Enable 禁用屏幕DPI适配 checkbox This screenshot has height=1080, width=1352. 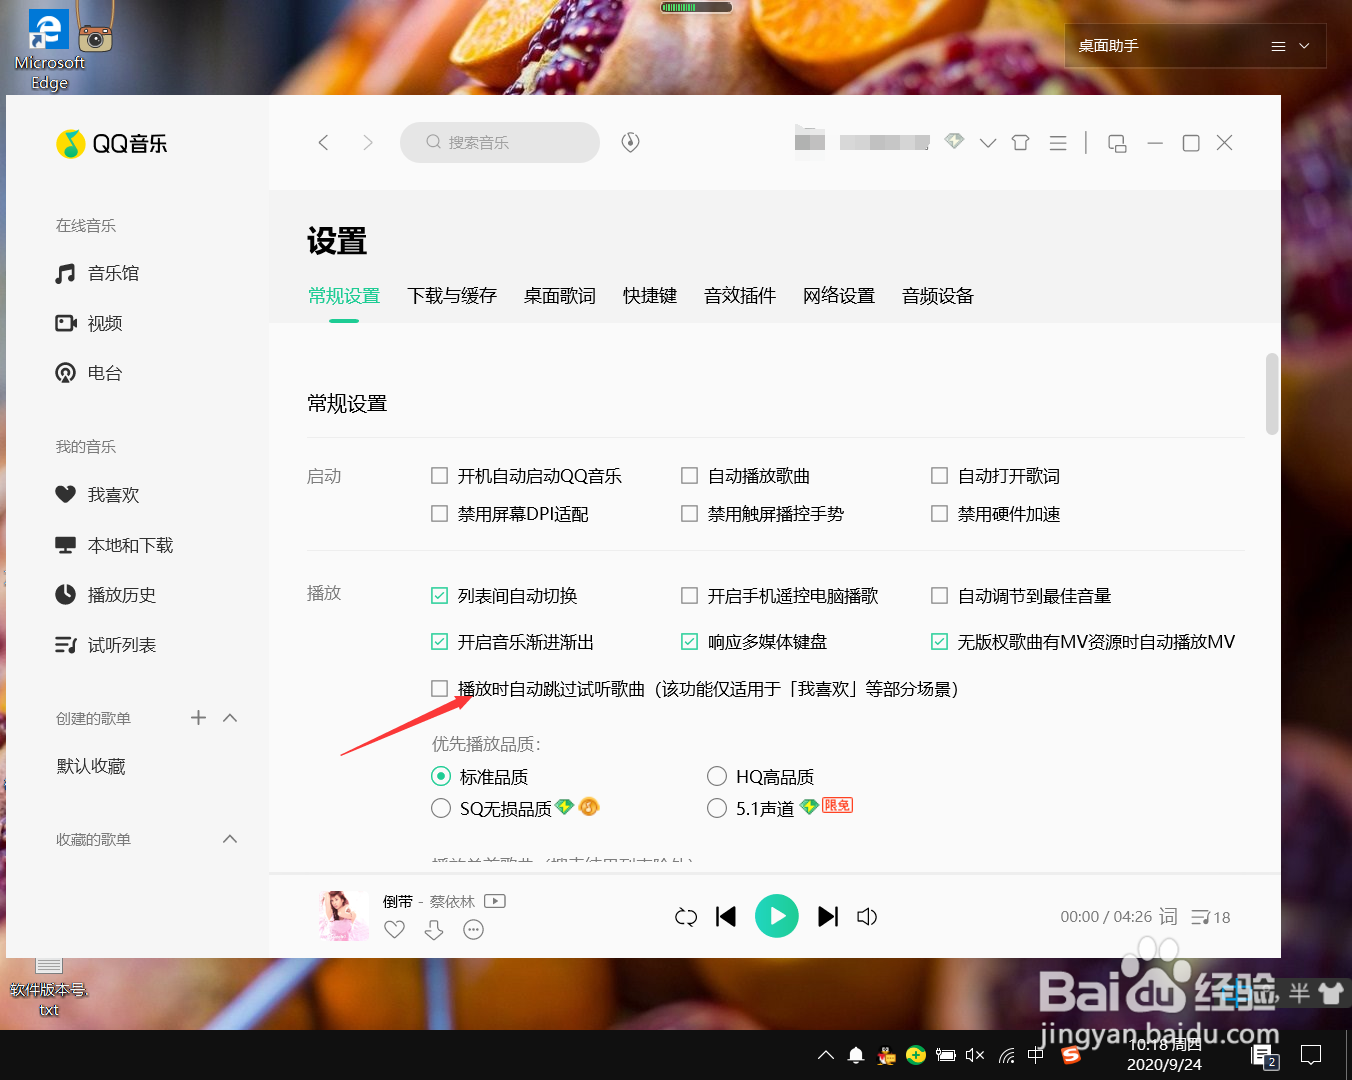click(x=439, y=514)
